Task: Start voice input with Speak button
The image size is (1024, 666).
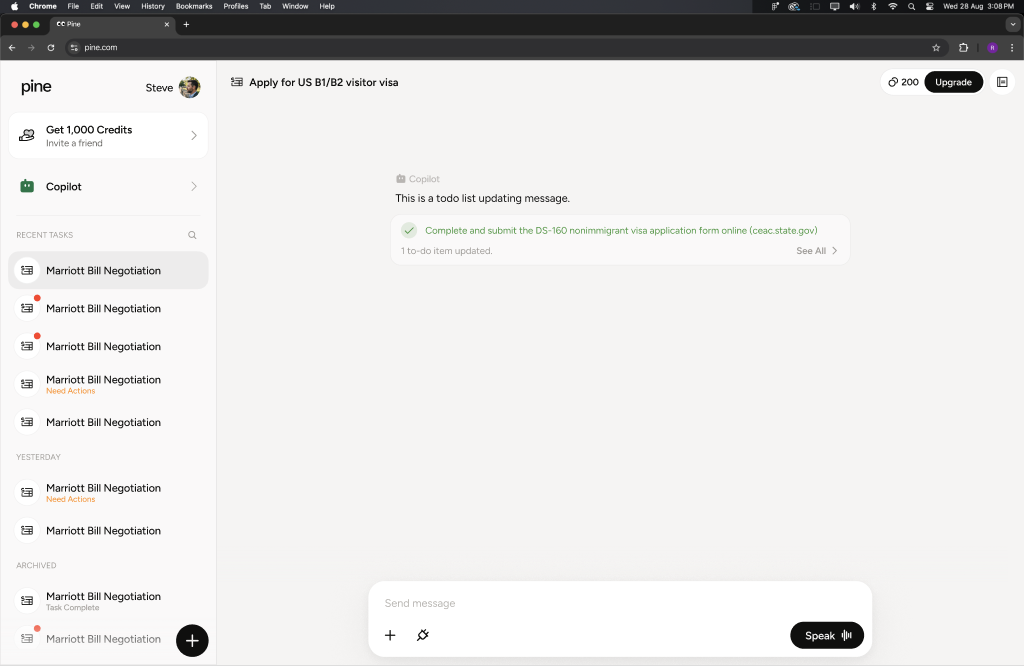Action: 827,635
